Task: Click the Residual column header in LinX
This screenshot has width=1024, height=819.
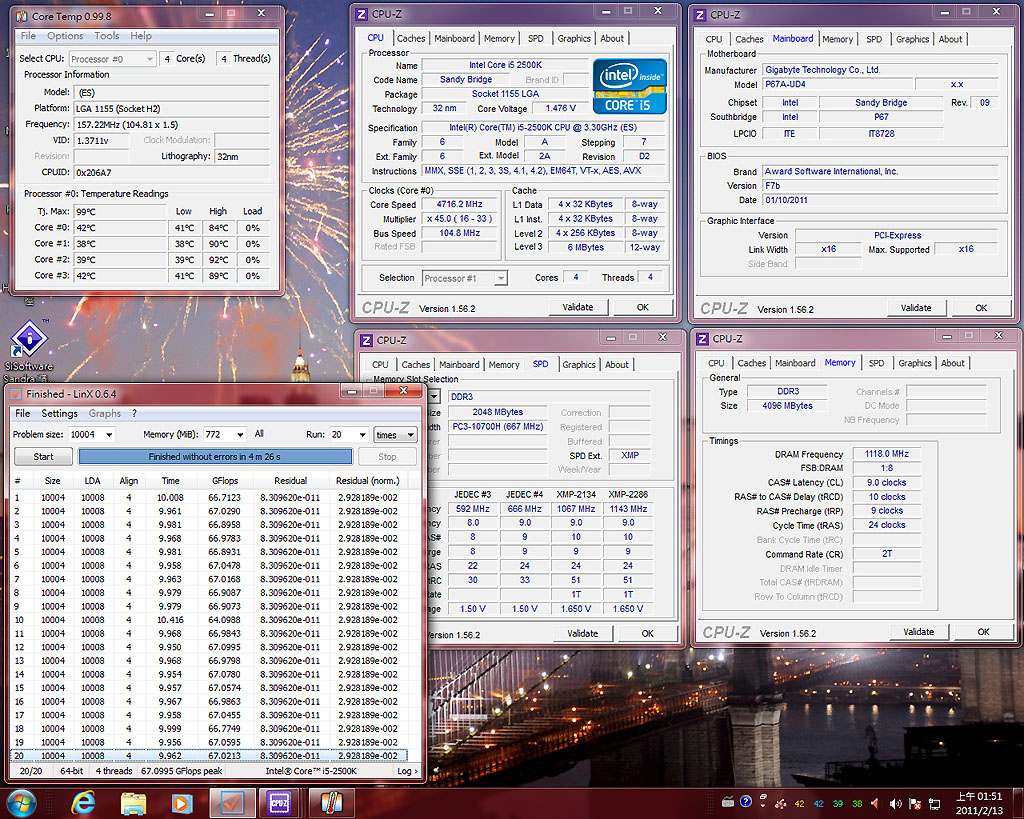Action: 291,481
